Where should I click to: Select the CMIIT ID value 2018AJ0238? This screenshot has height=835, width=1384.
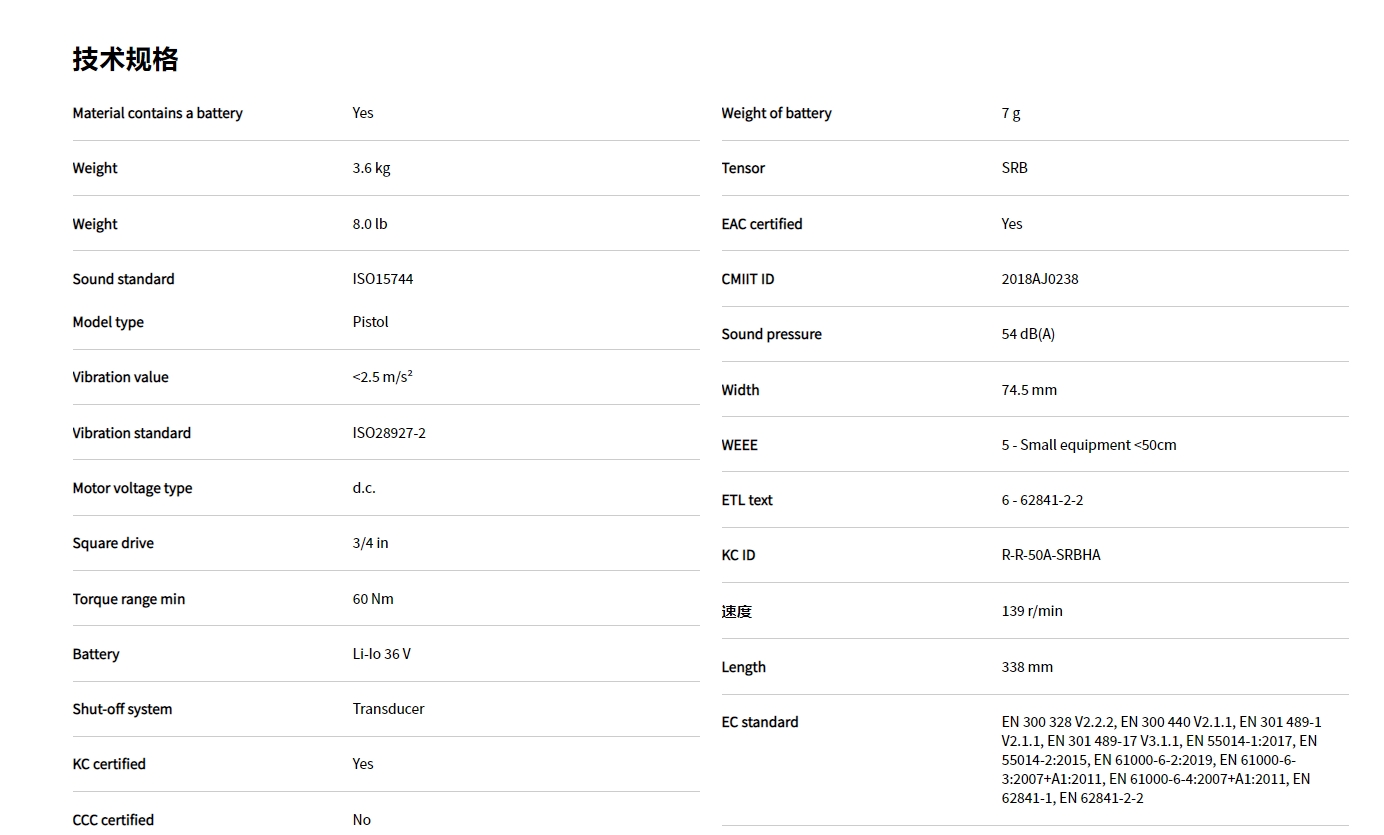coord(1039,279)
